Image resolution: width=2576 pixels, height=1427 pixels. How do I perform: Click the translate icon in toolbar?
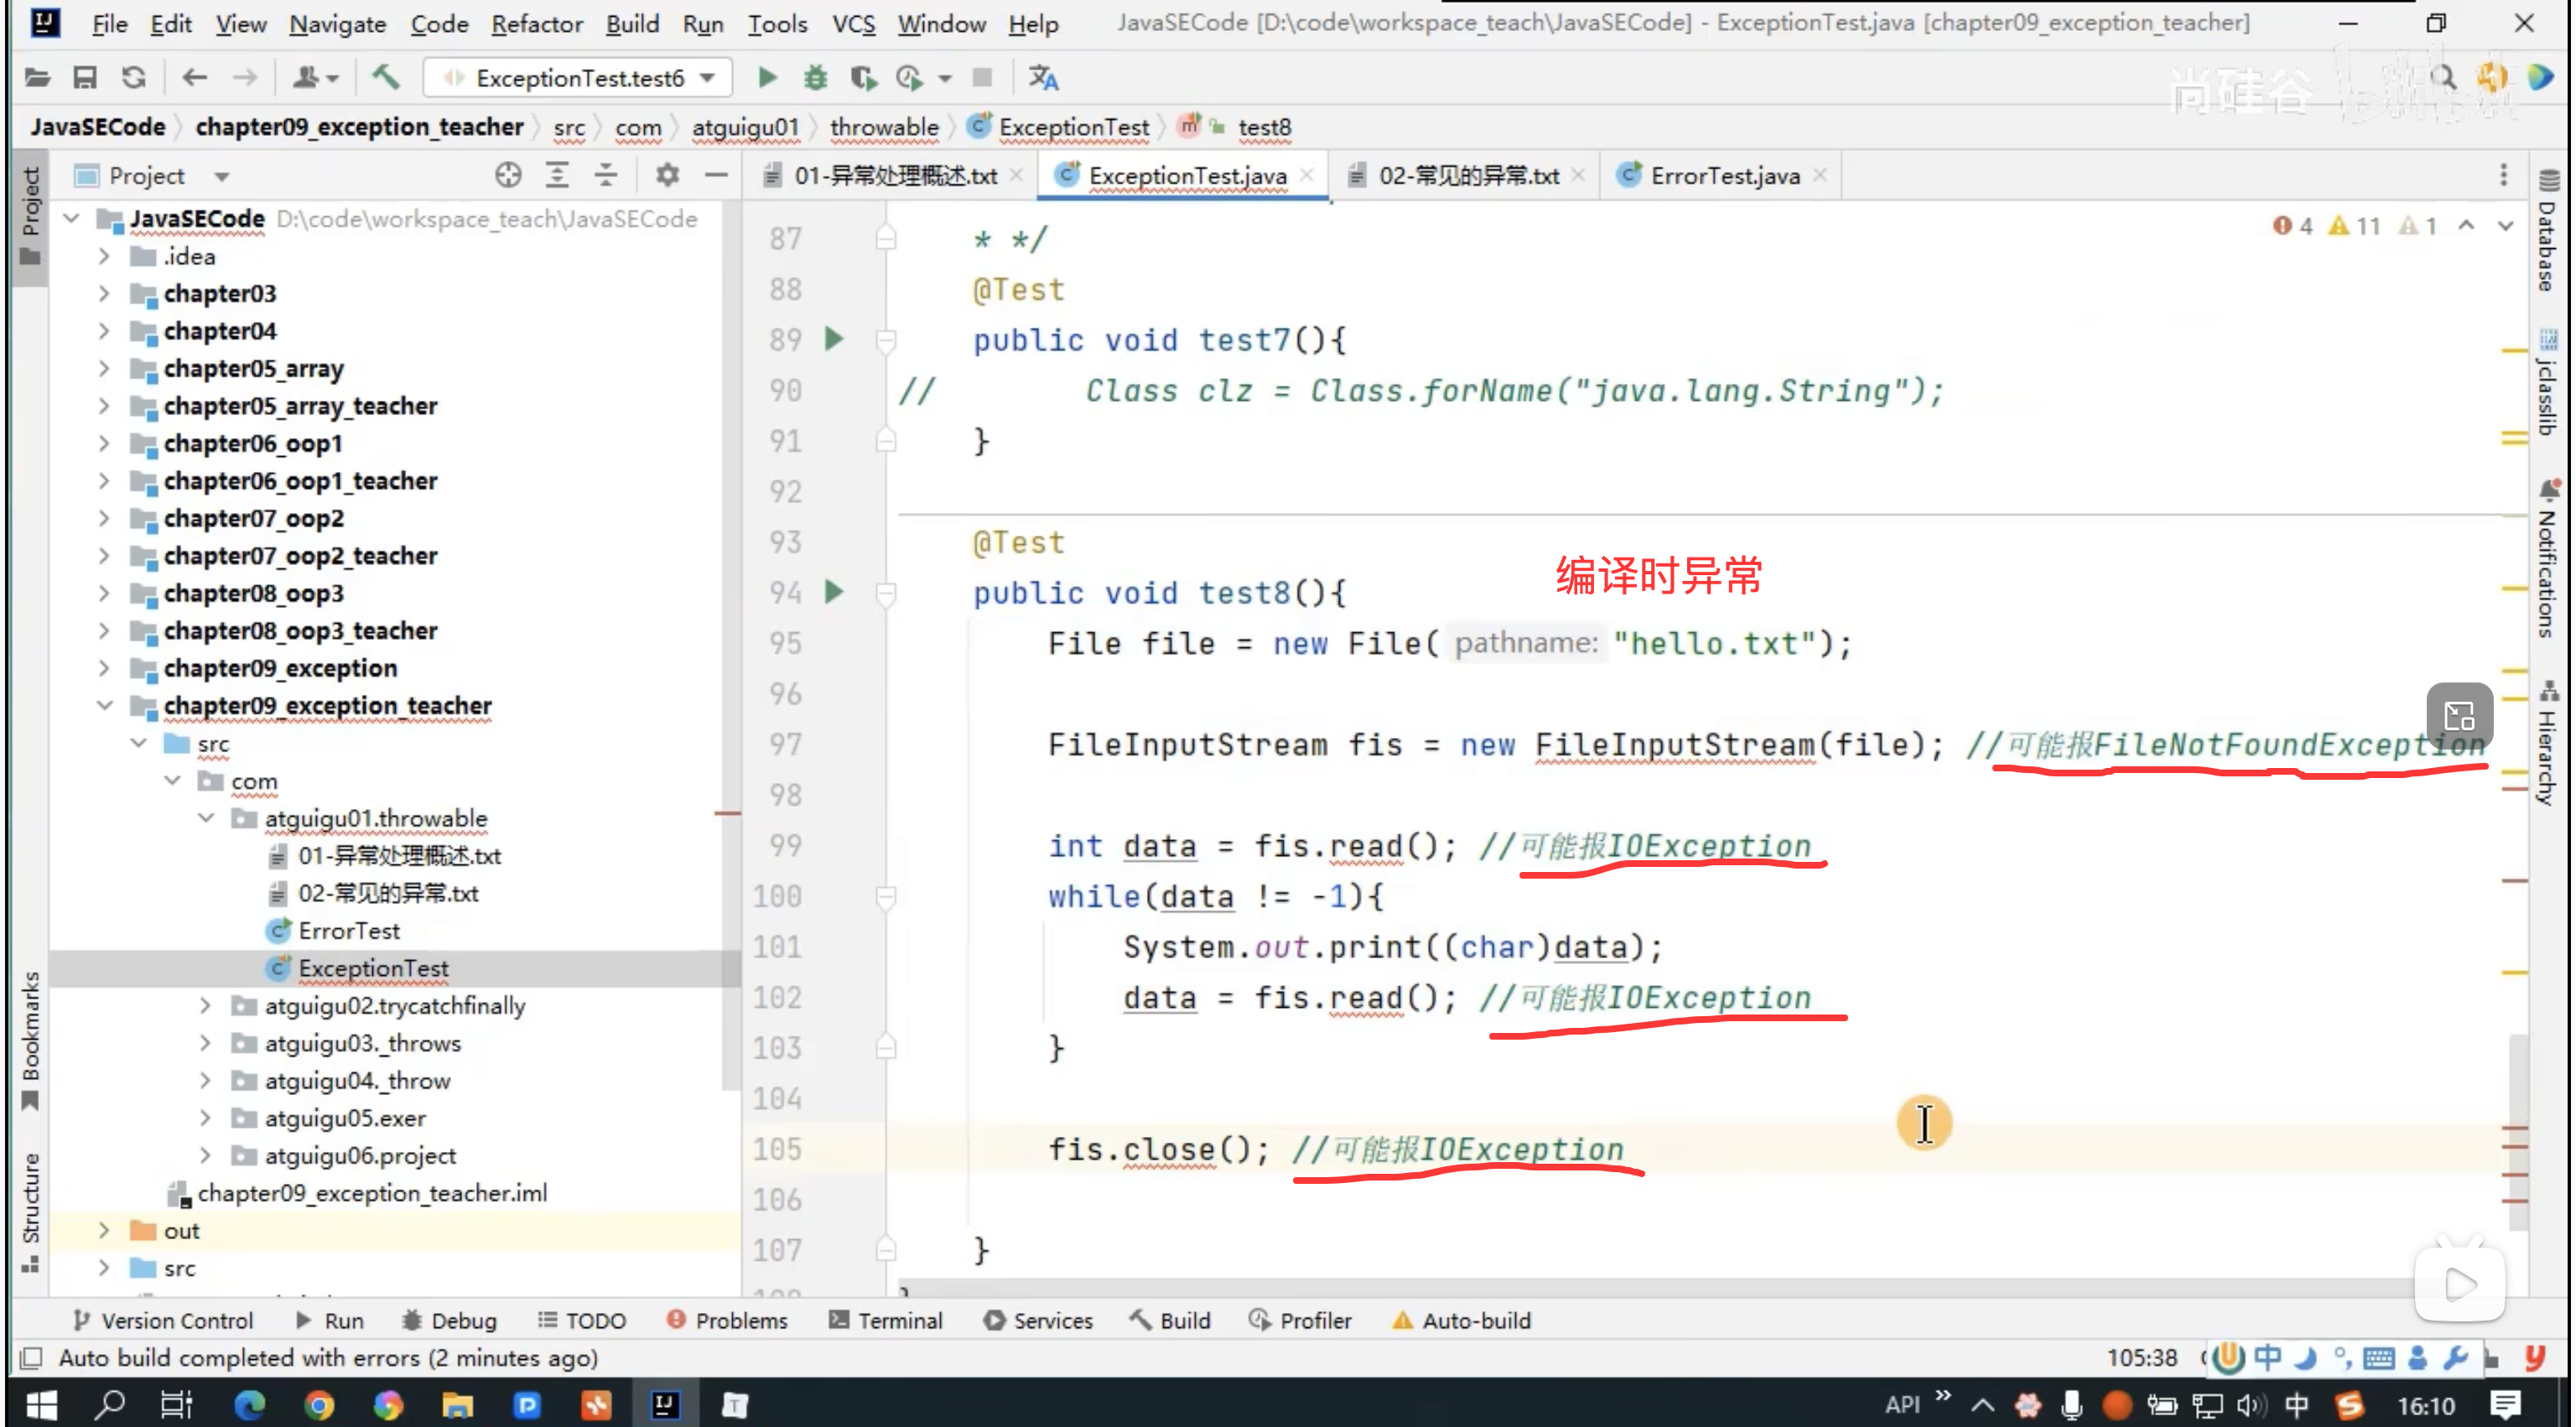(x=1043, y=77)
